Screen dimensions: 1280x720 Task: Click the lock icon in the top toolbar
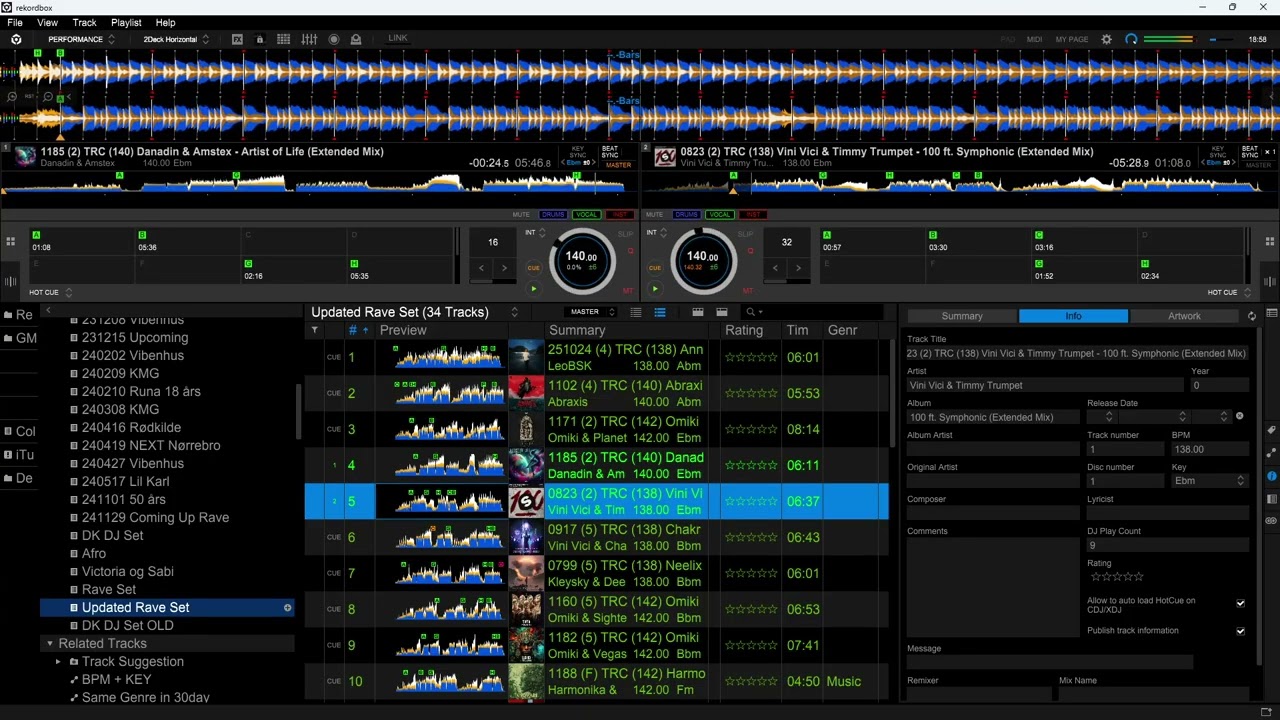pyautogui.click(x=260, y=39)
